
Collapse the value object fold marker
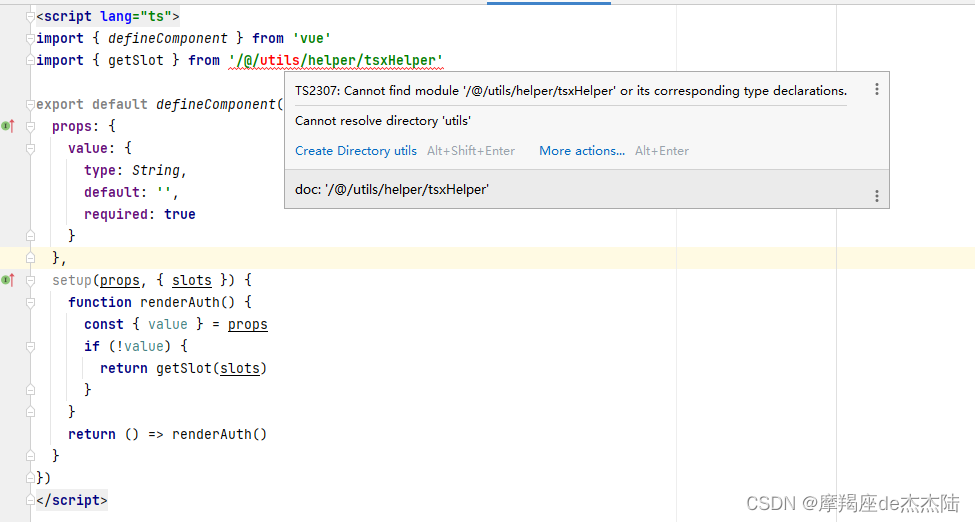(x=30, y=149)
